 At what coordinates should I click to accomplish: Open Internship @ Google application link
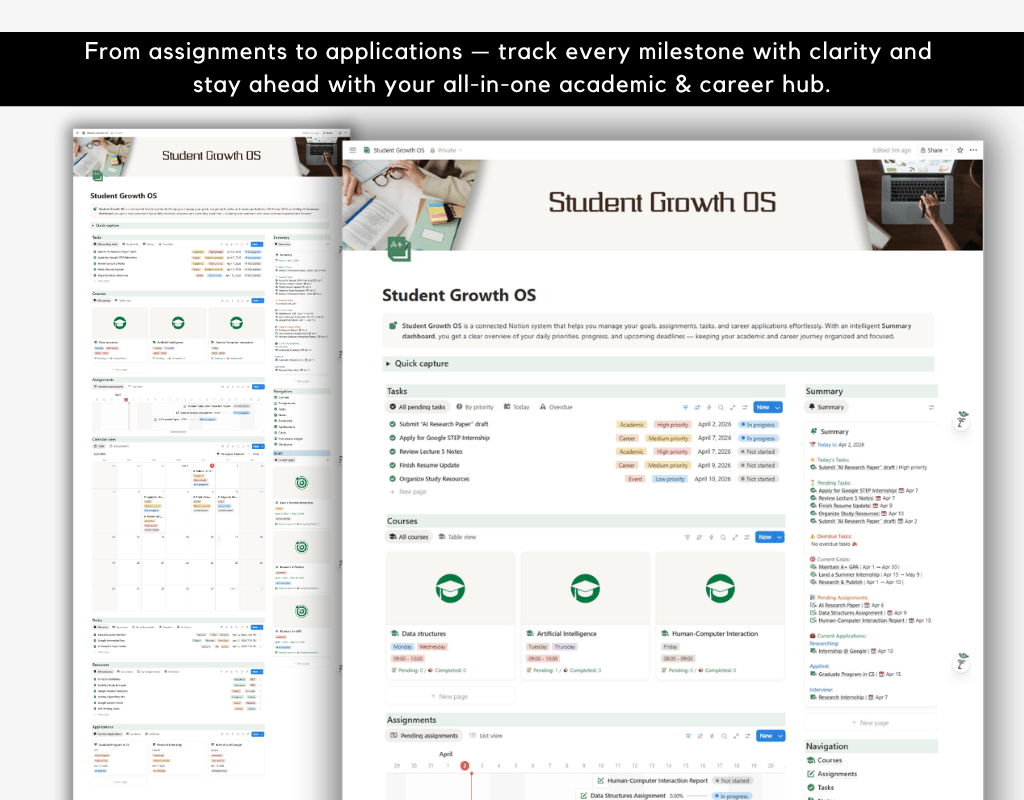tap(844, 651)
